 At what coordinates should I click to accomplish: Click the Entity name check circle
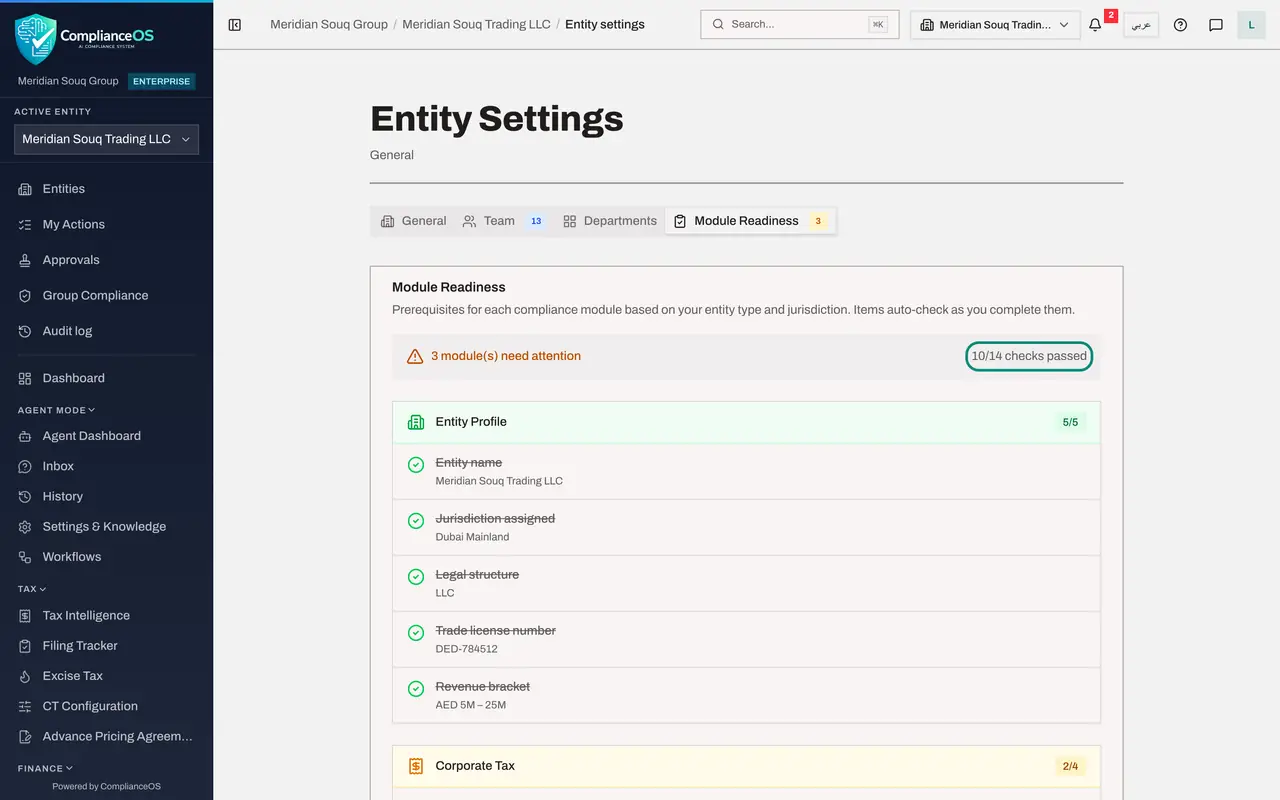416,465
